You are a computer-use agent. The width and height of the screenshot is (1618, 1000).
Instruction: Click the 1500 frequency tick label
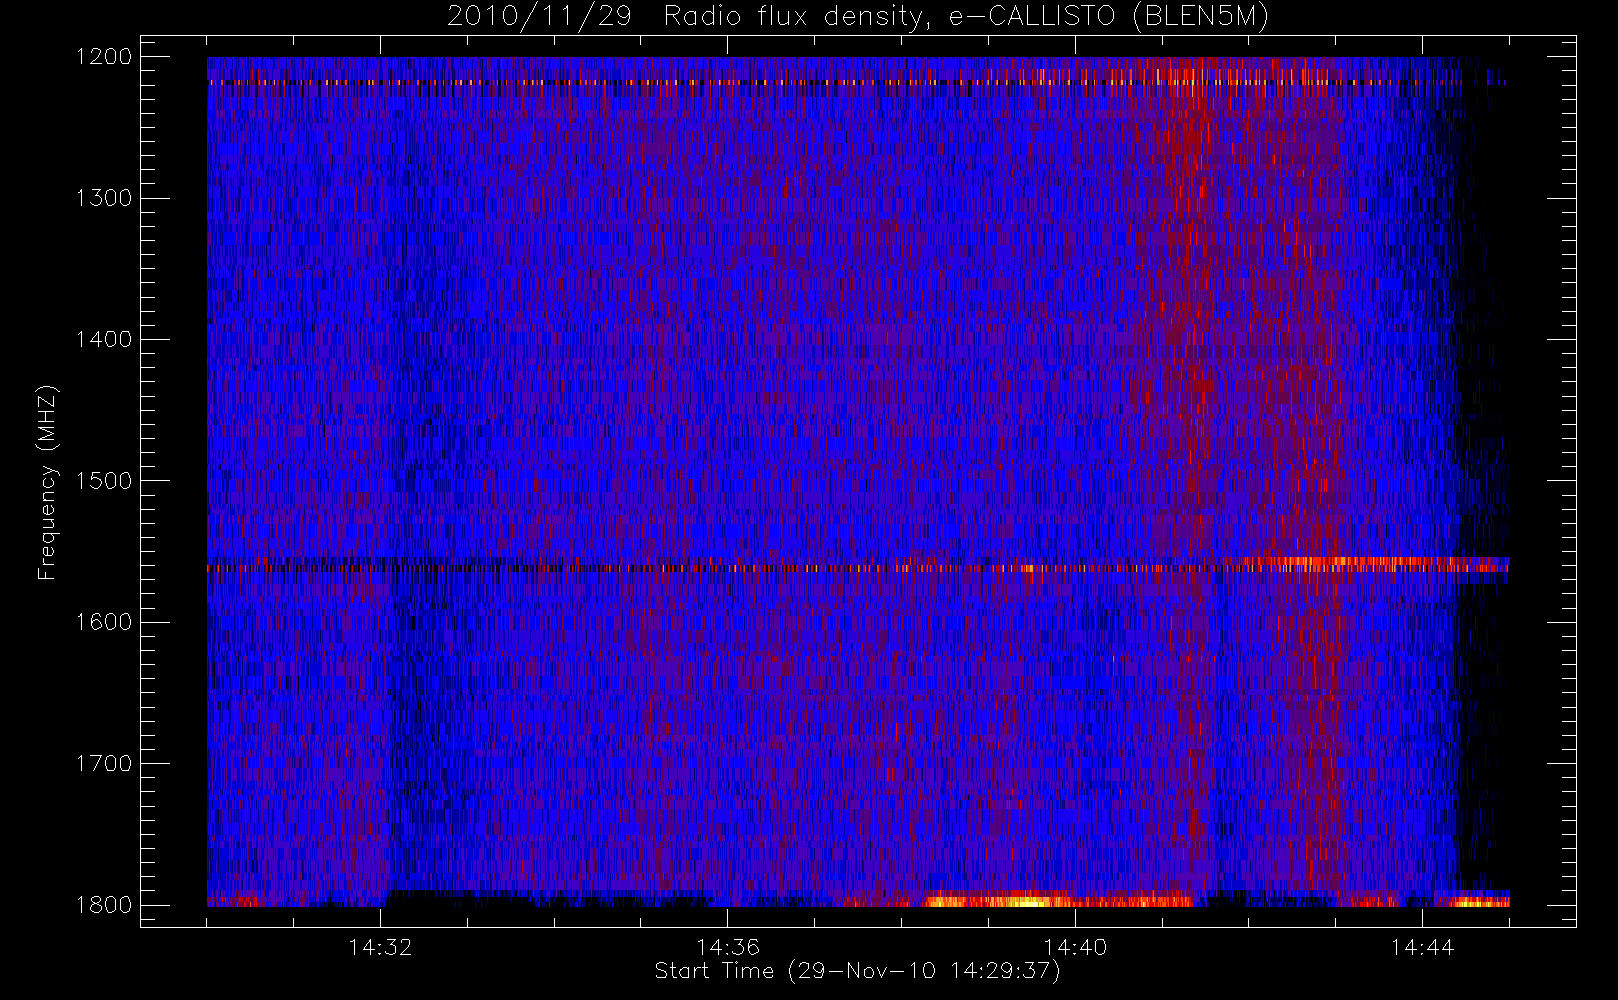104,481
